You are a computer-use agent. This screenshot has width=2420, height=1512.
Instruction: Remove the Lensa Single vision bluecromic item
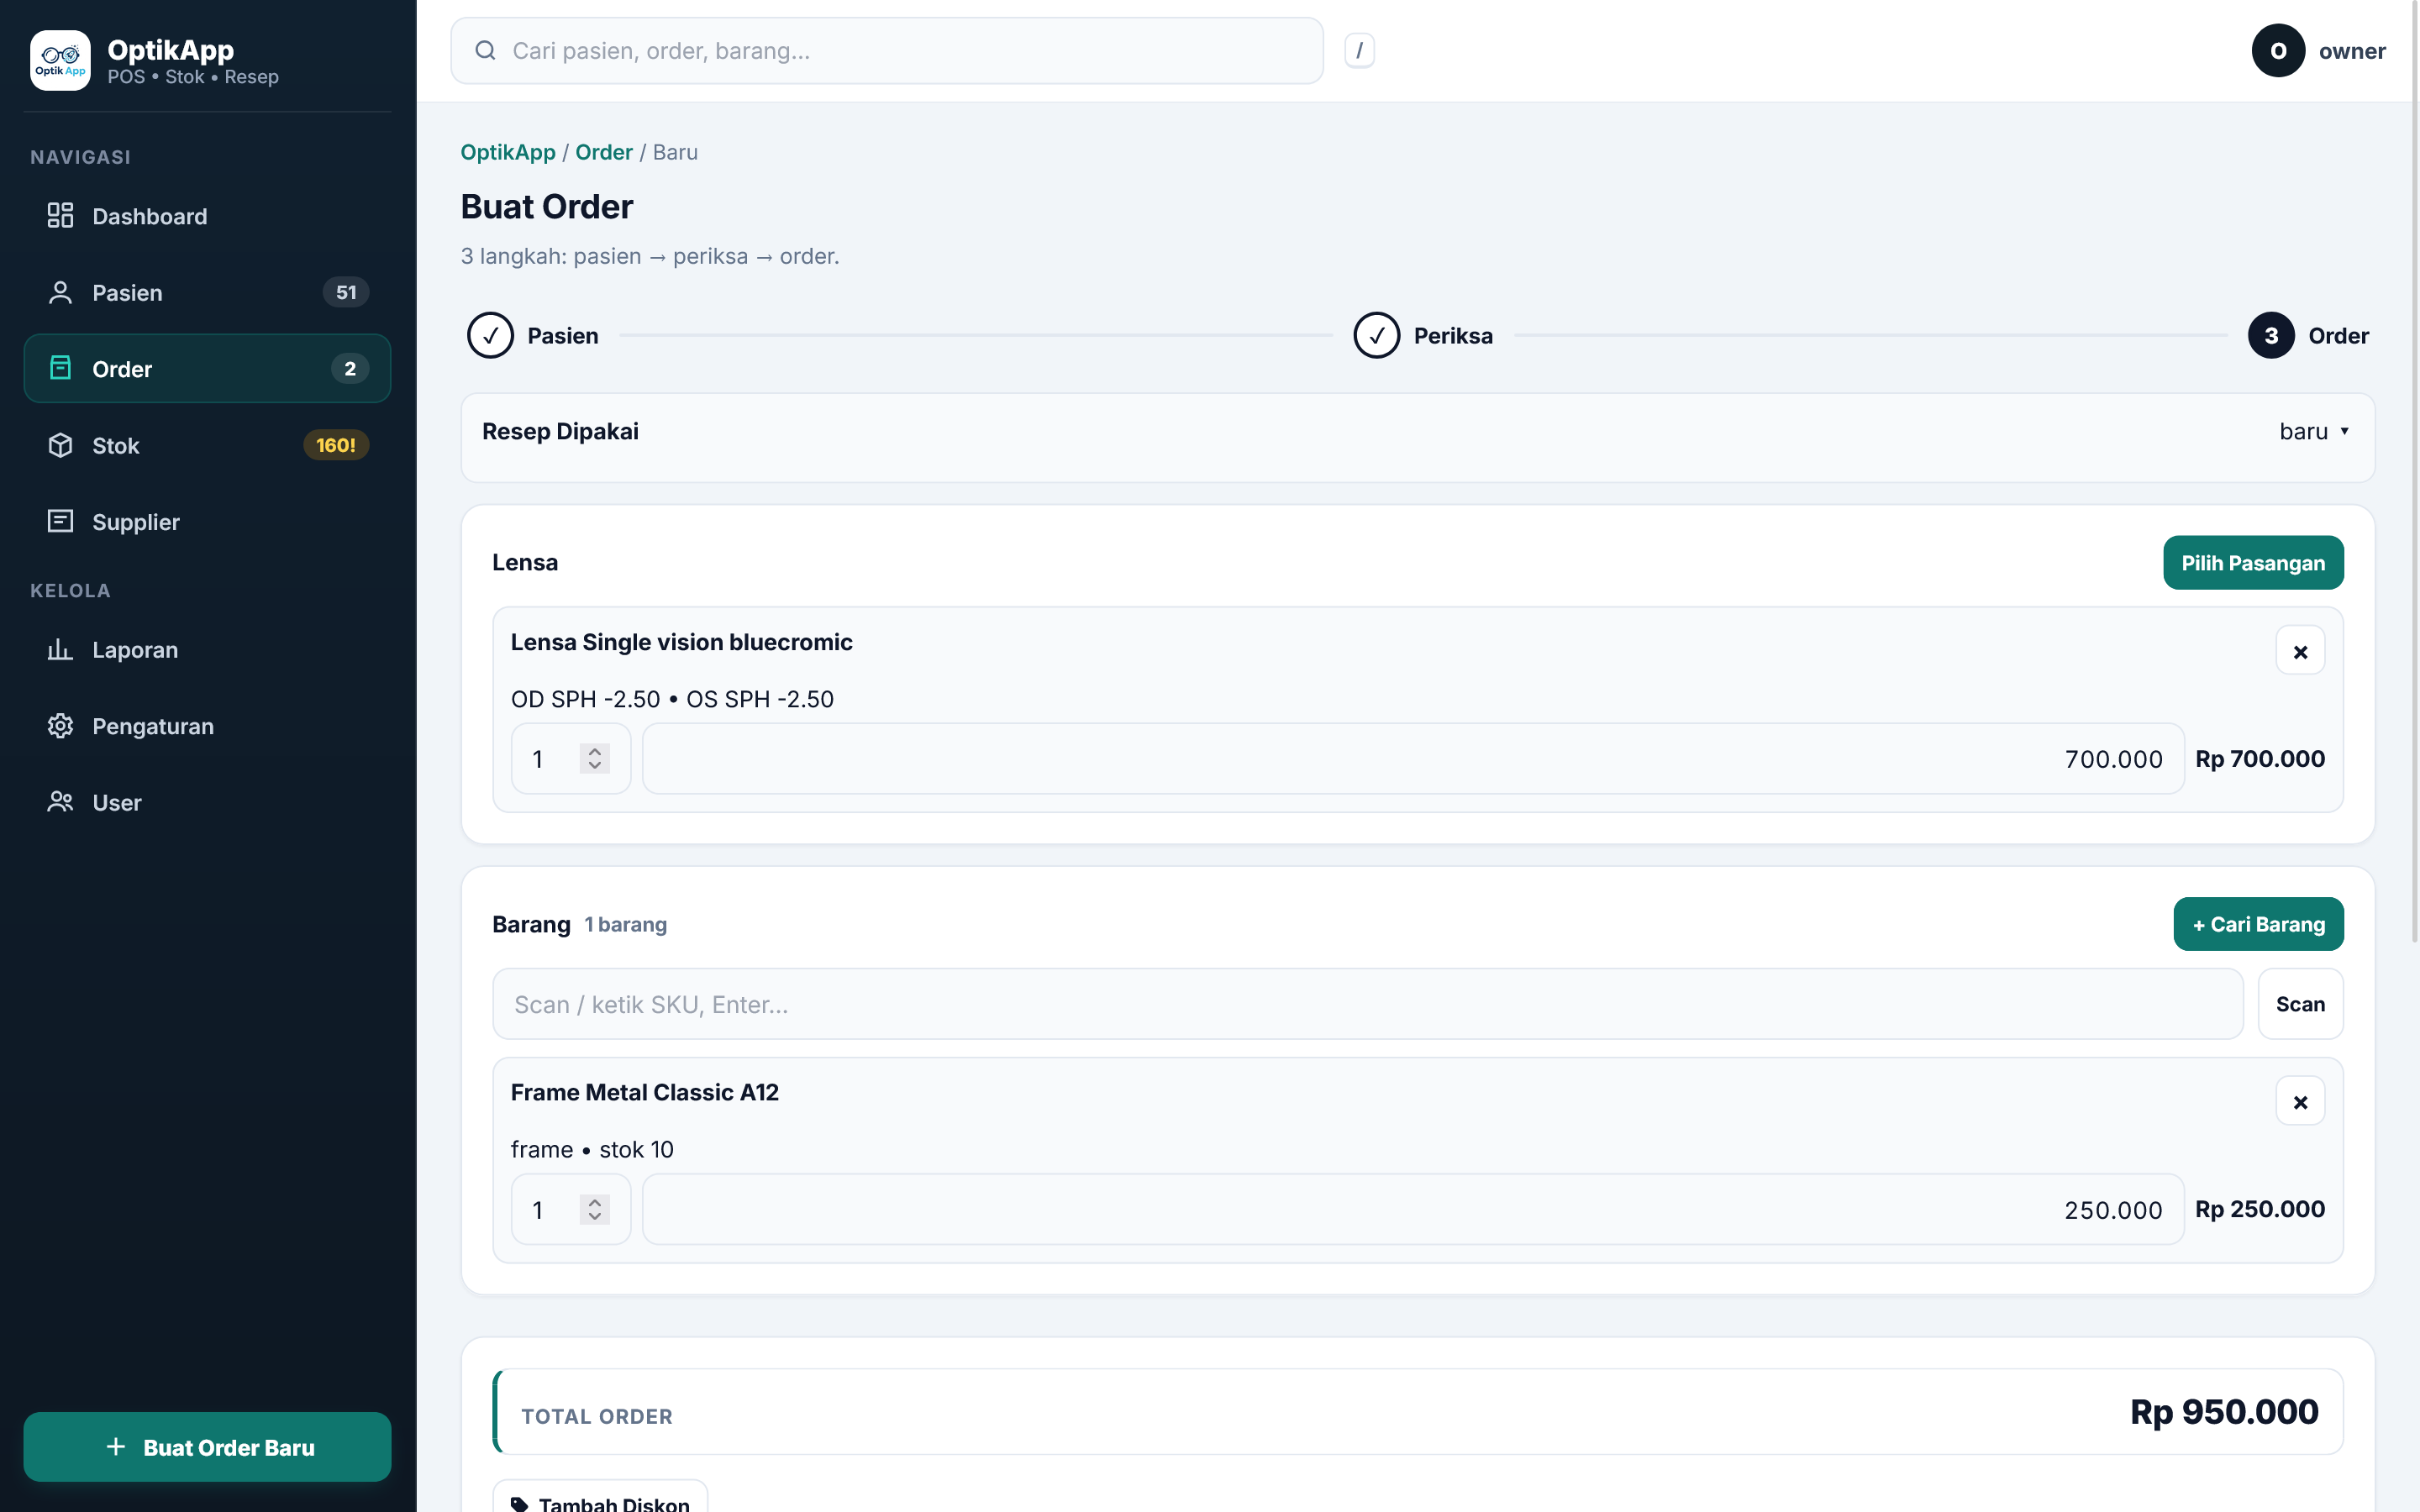coord(2300,651)
